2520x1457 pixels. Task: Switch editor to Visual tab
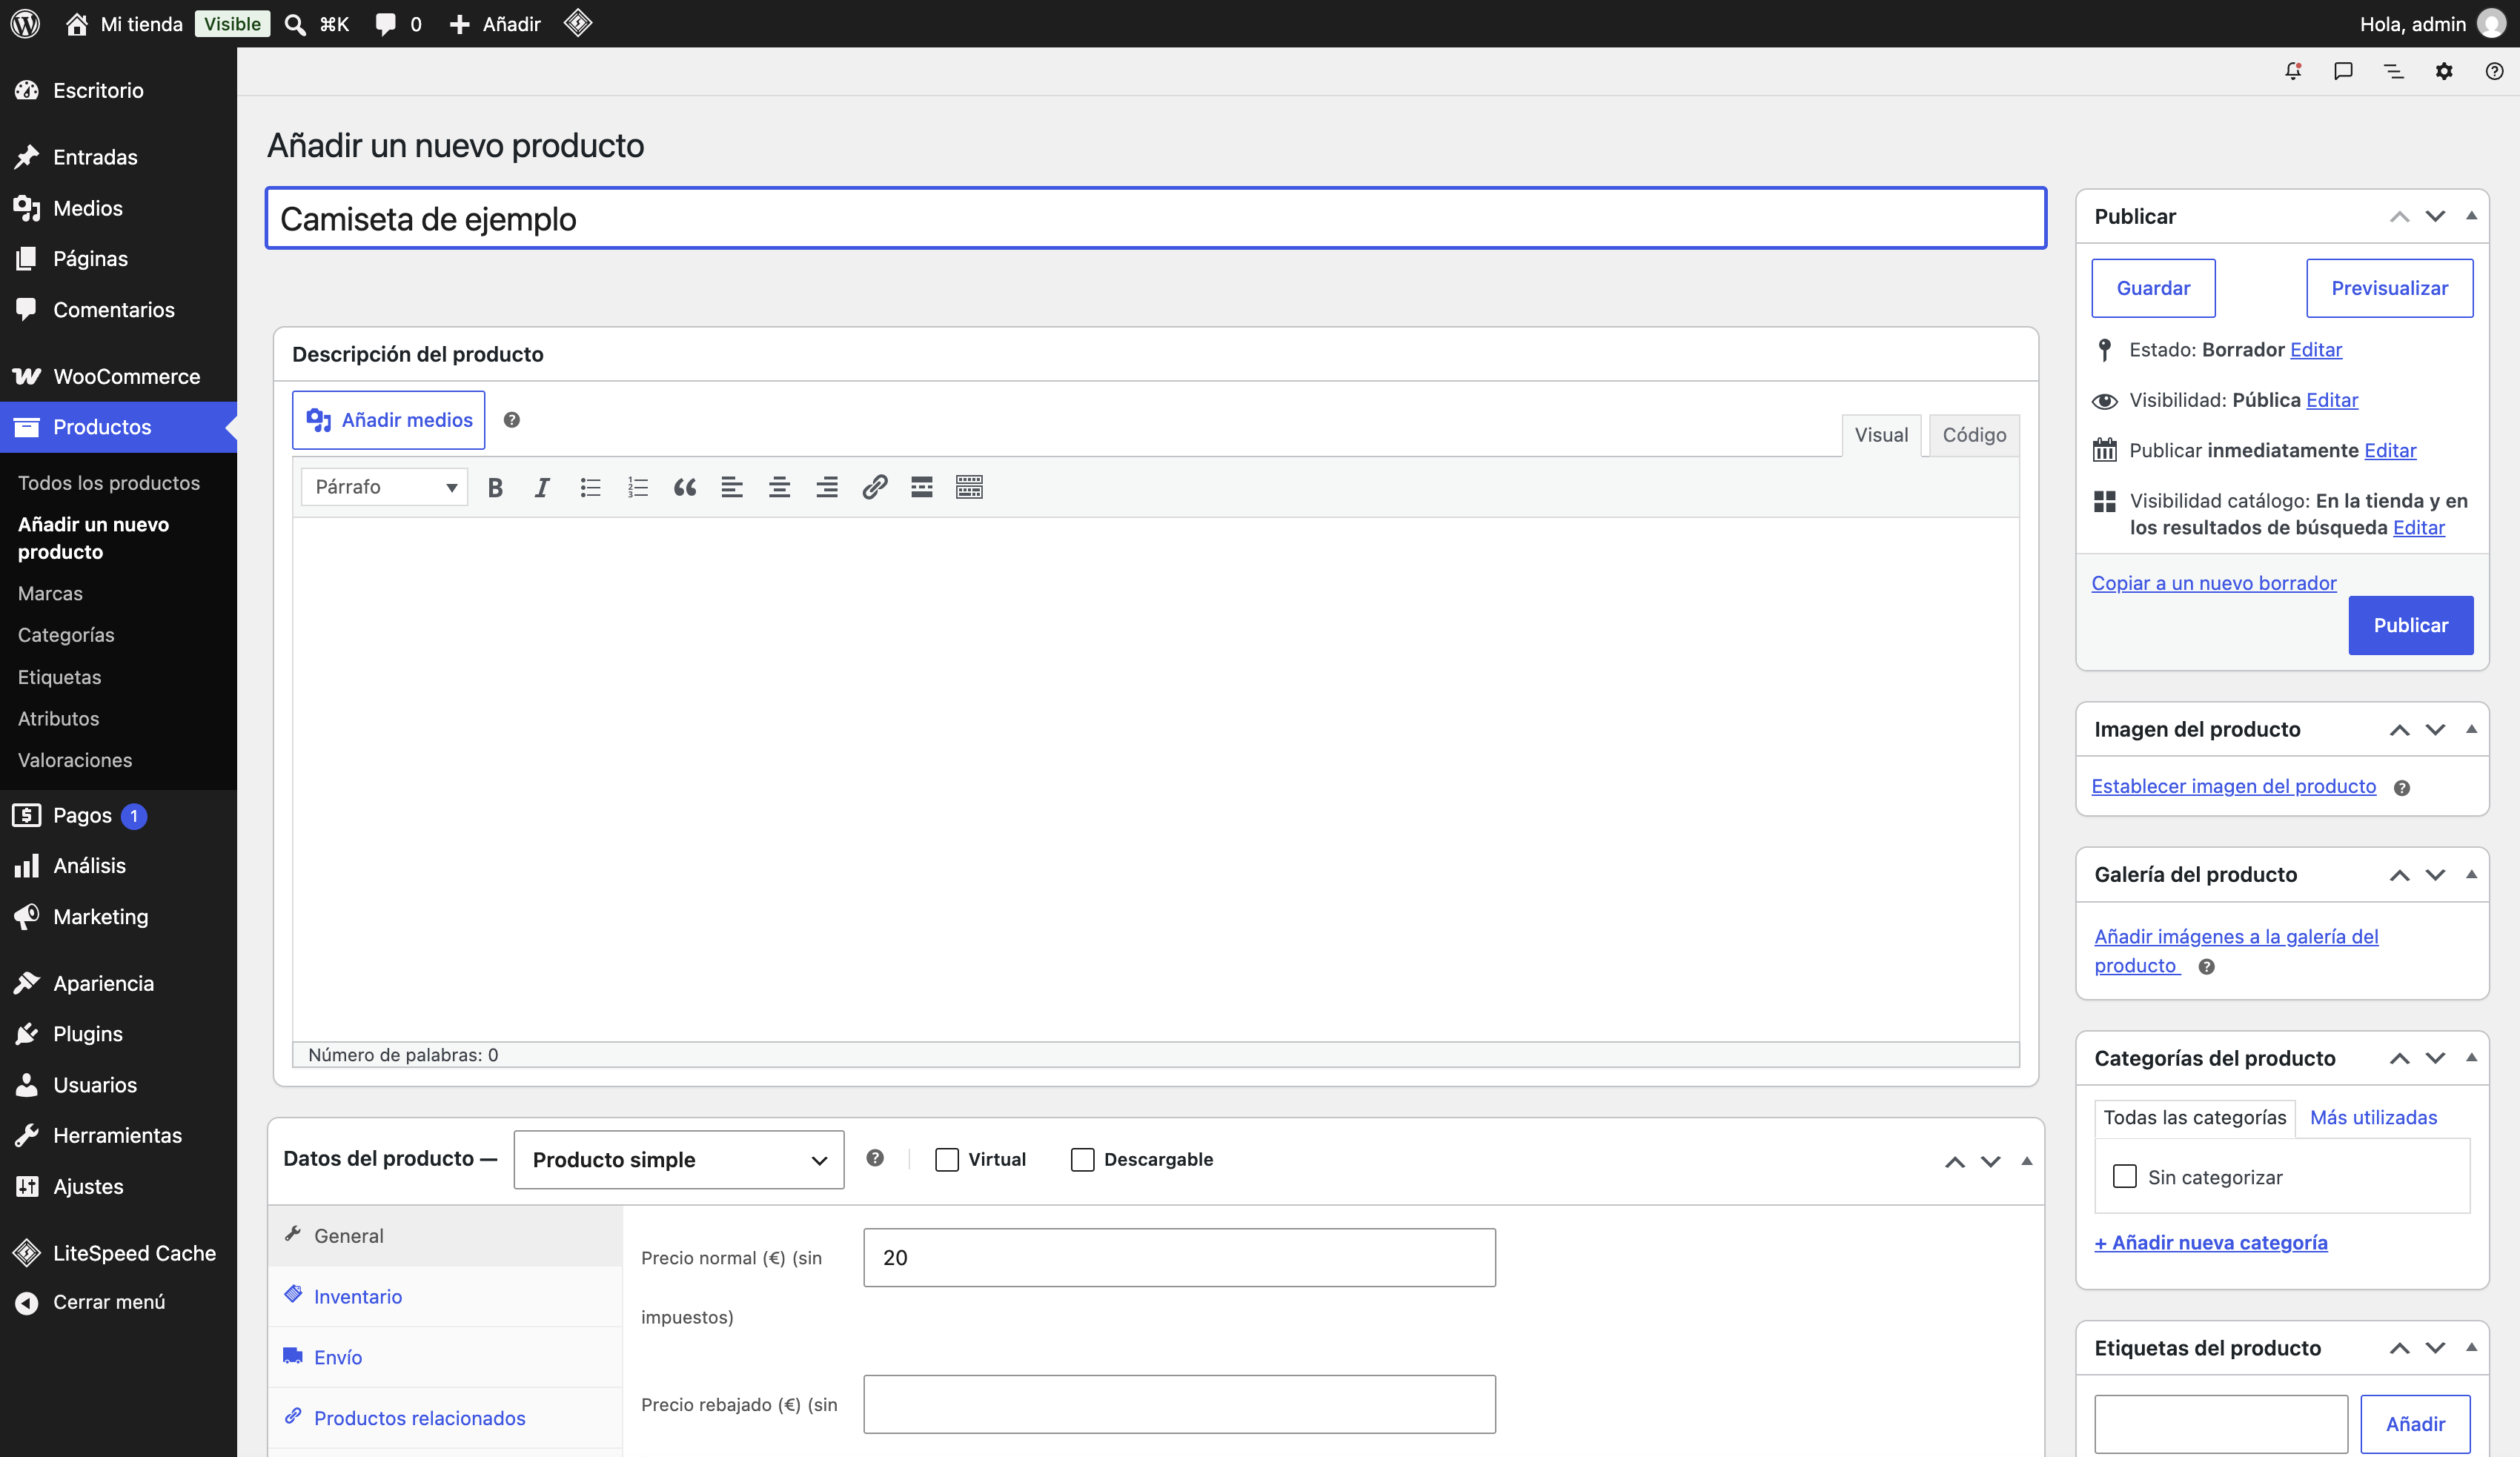[x=1881, y=435]
